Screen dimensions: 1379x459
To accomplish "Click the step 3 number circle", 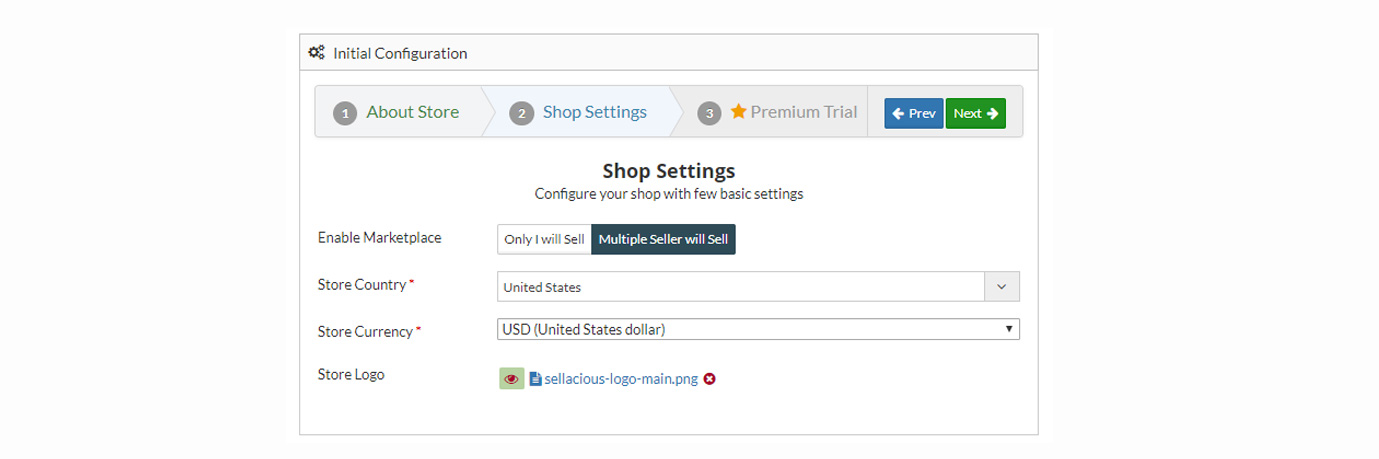I will point(709,113).
